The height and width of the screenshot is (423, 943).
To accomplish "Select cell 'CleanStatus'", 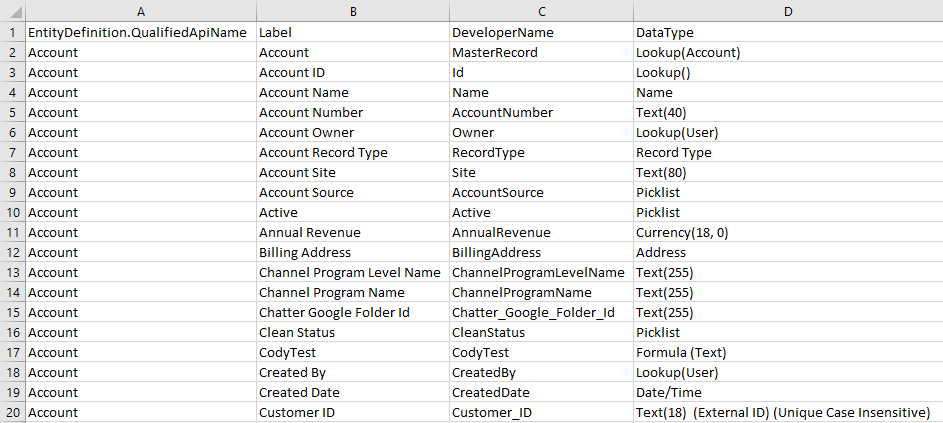I will pos(541,332).
